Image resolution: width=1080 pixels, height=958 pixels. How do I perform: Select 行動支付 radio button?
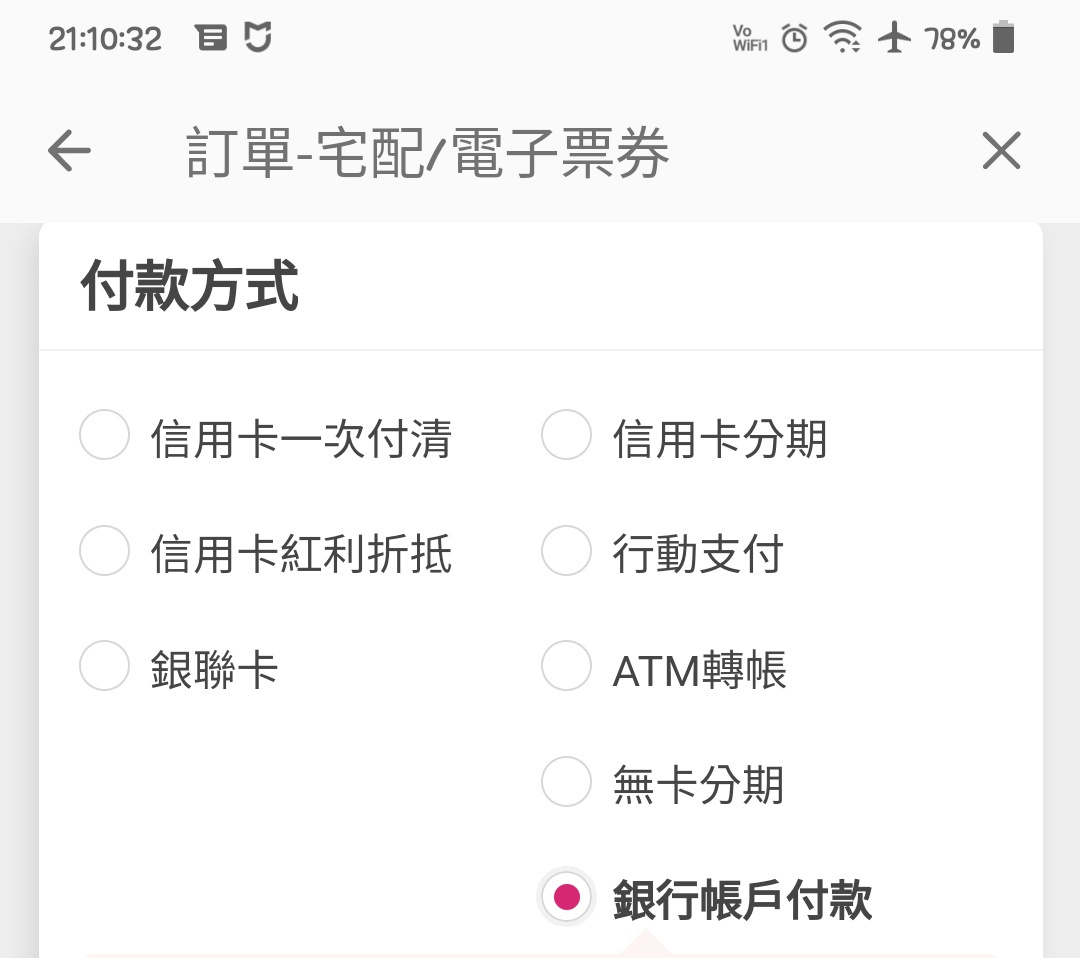(567, 552)
